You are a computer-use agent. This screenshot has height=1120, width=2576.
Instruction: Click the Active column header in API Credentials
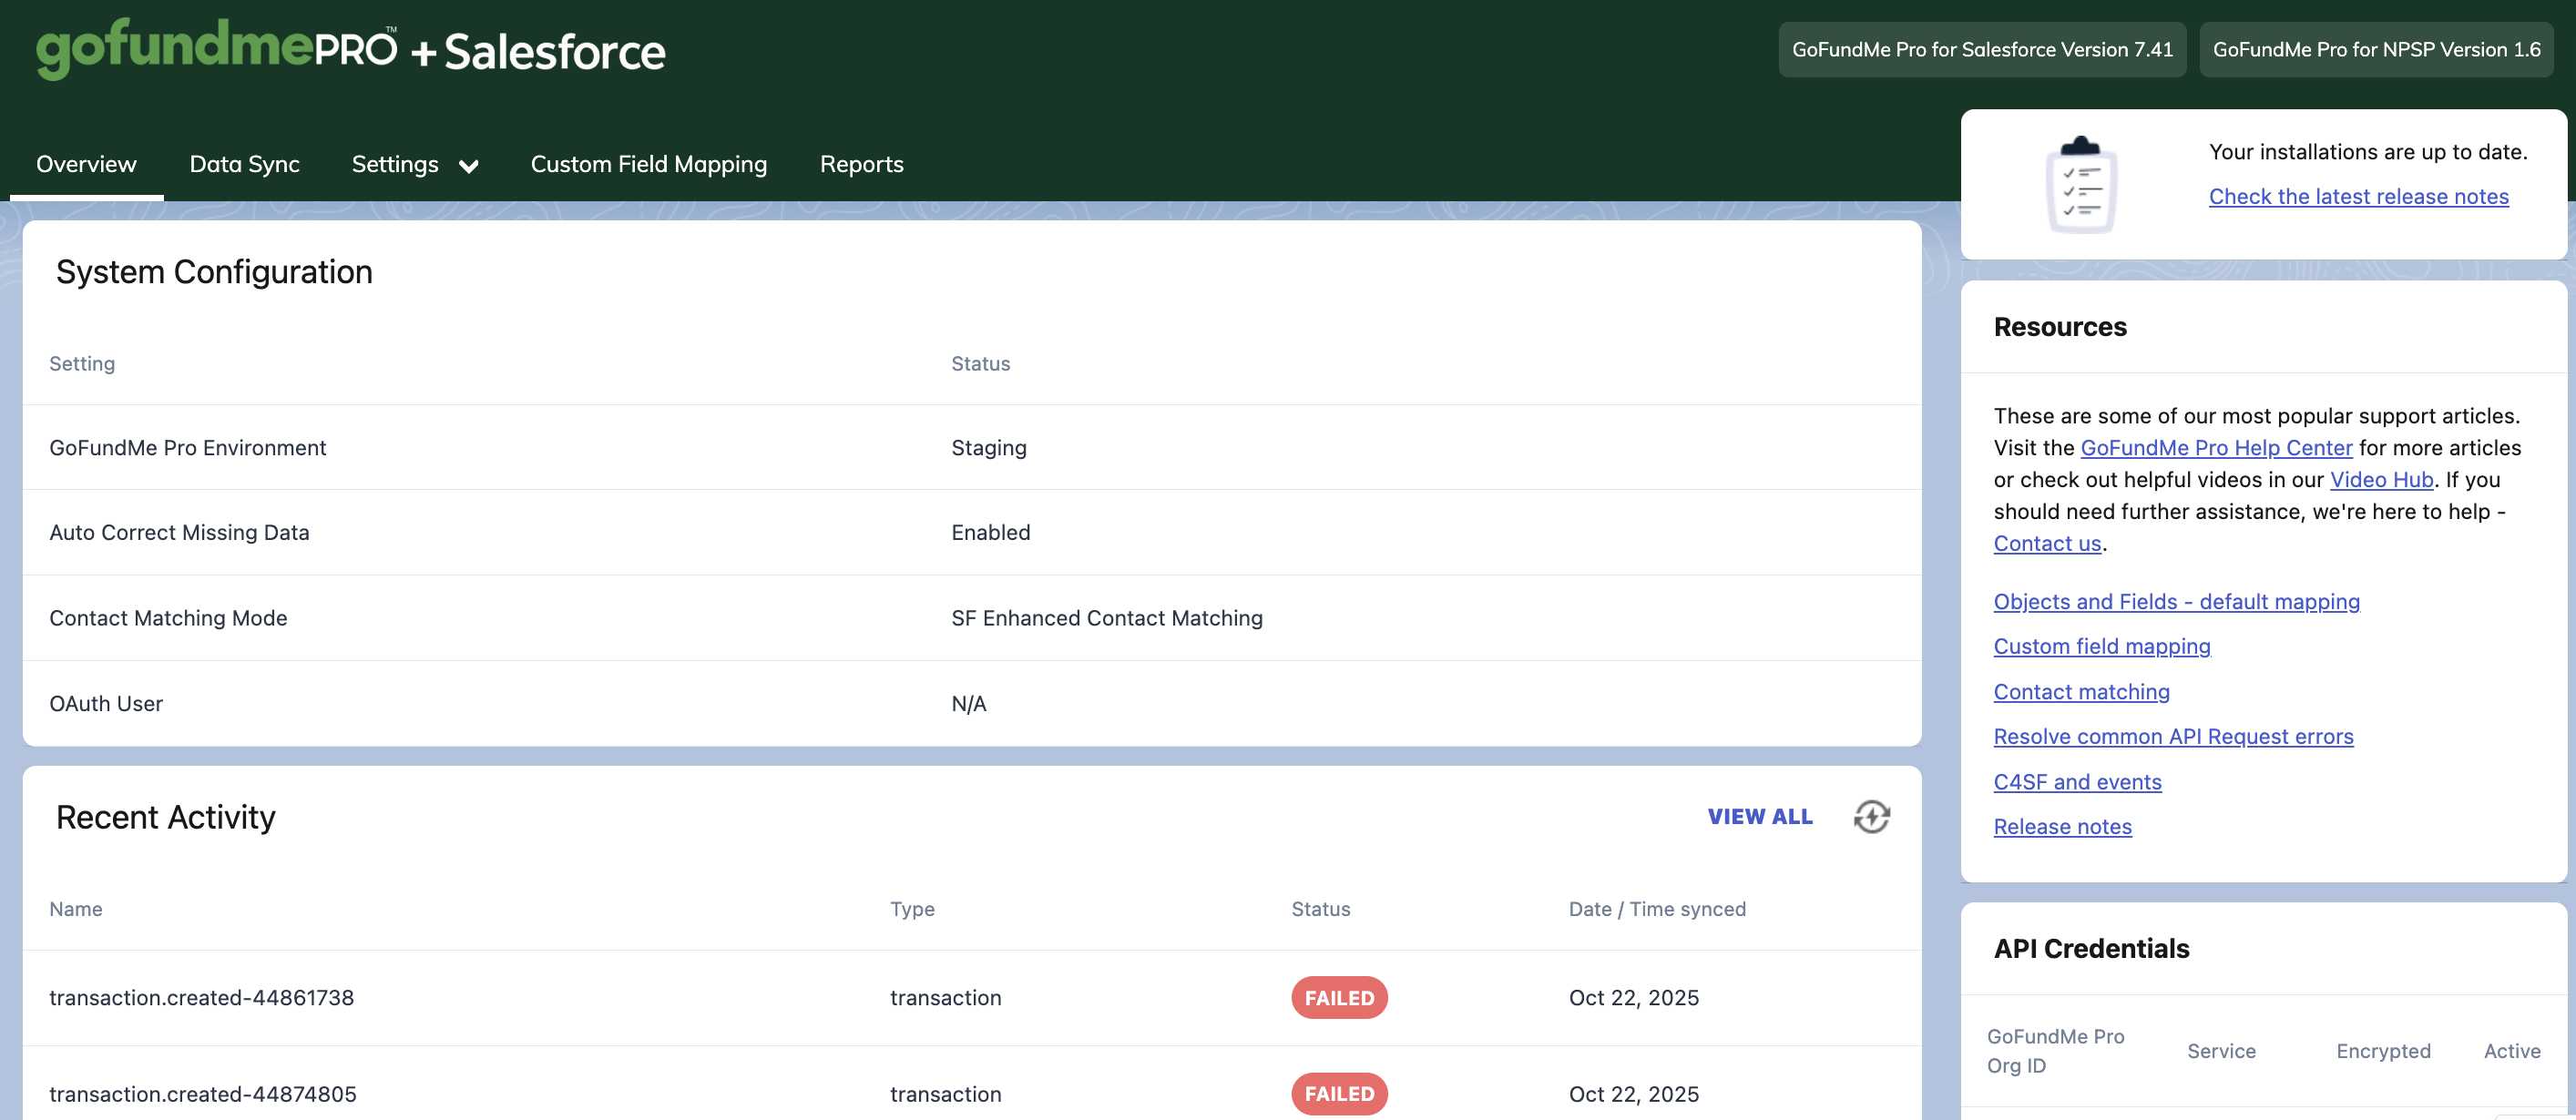pyautogui.click(x=2512, y=1050)
